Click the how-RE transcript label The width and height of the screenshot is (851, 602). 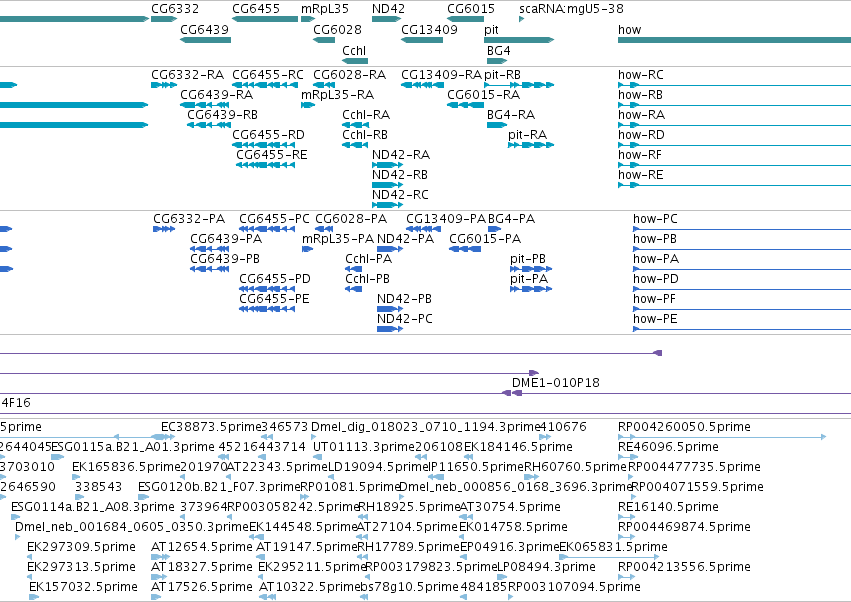click(640, 175)
